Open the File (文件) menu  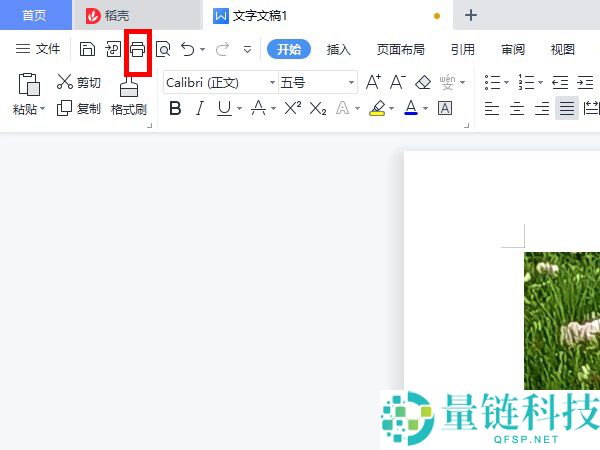[38, 49]
